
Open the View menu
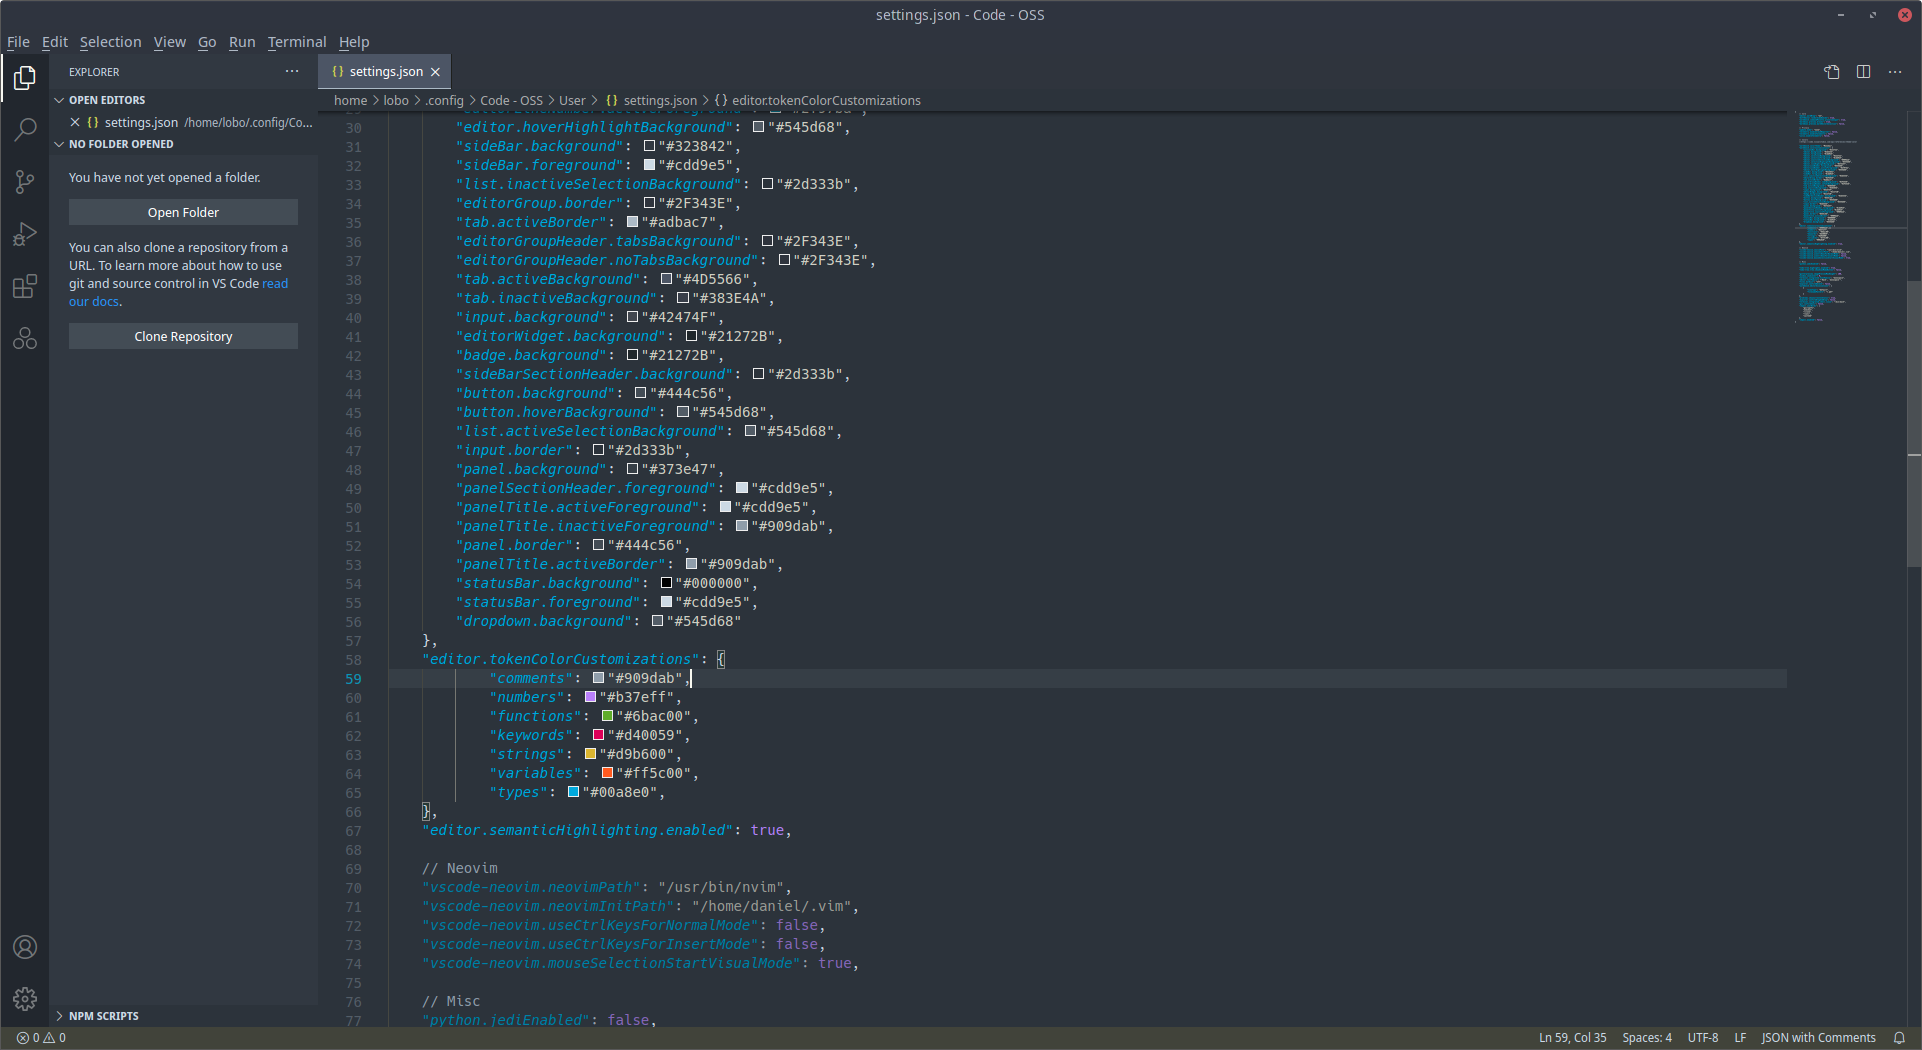click(169, 42)
